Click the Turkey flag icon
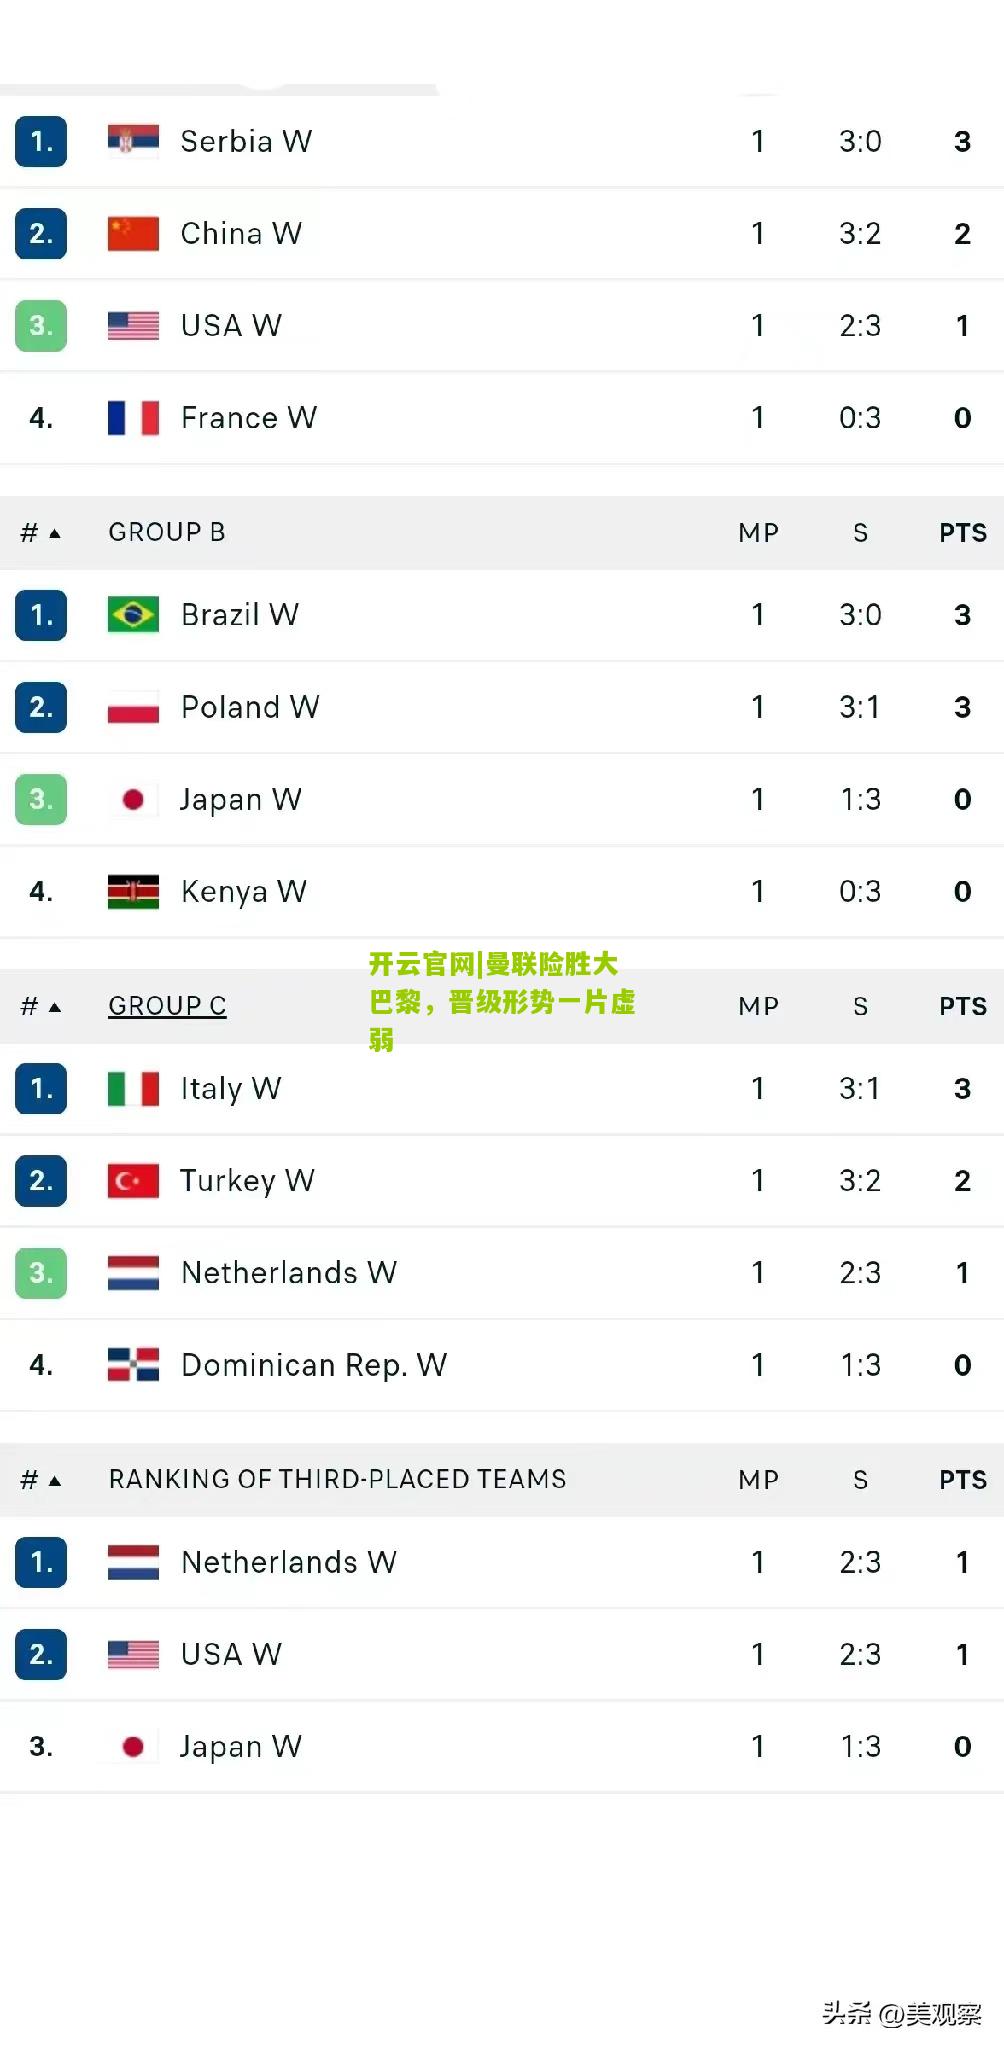1004x2048 pixels. [x=133, y=1180]
